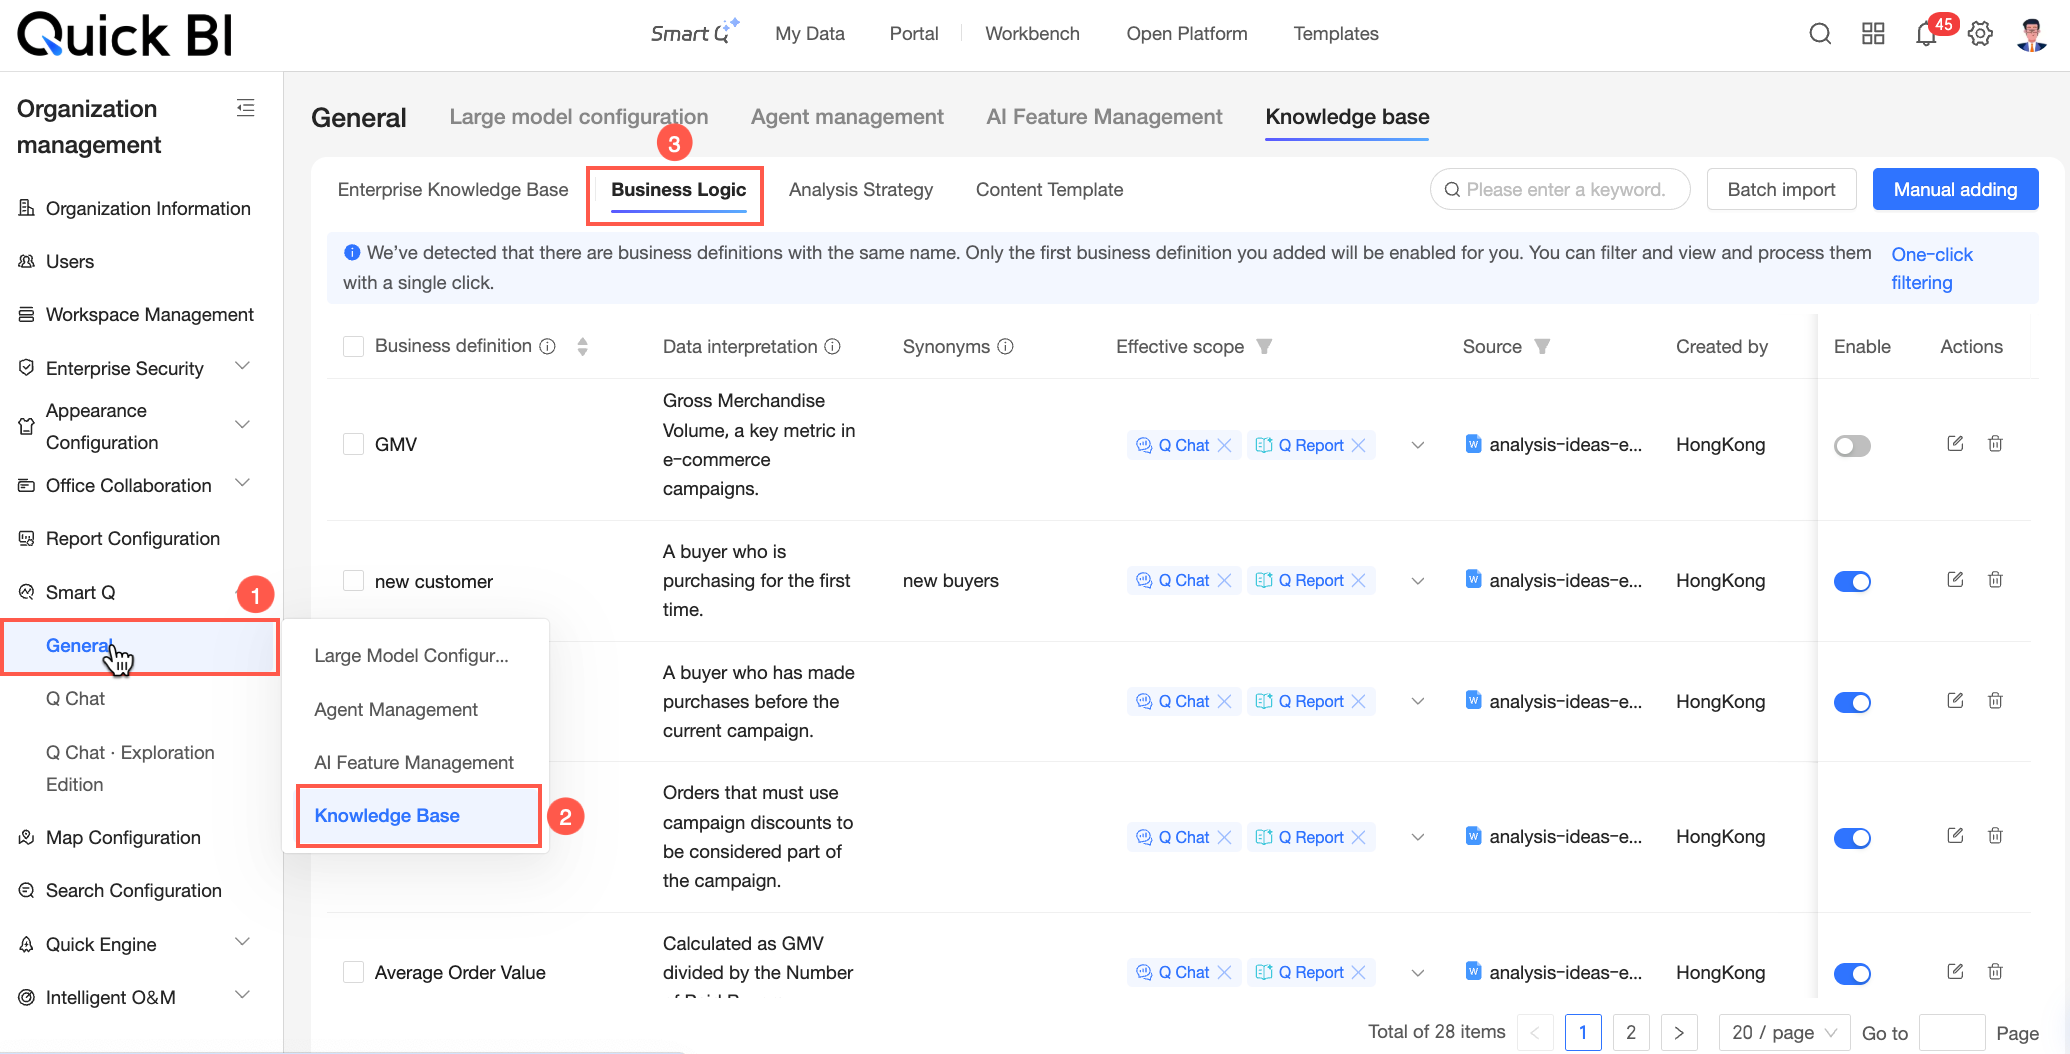Sort by Business definition column
Viewport: 2070px width, 1054px height.
[582, 346]
